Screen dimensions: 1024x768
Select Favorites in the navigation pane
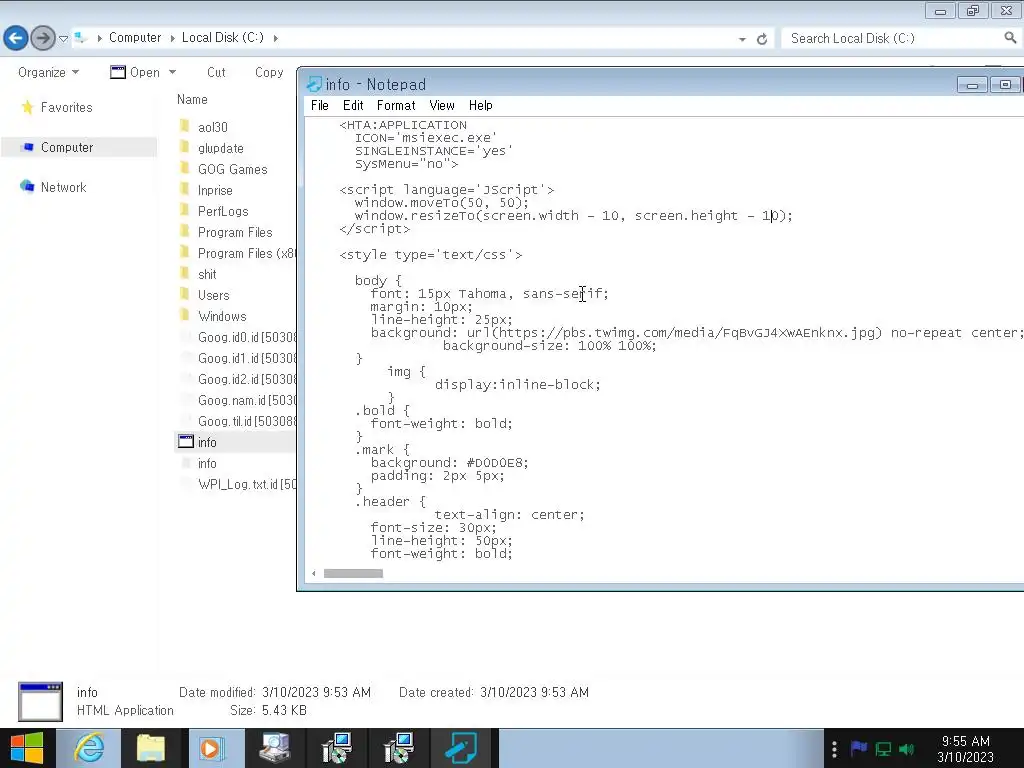pos(67,107)
